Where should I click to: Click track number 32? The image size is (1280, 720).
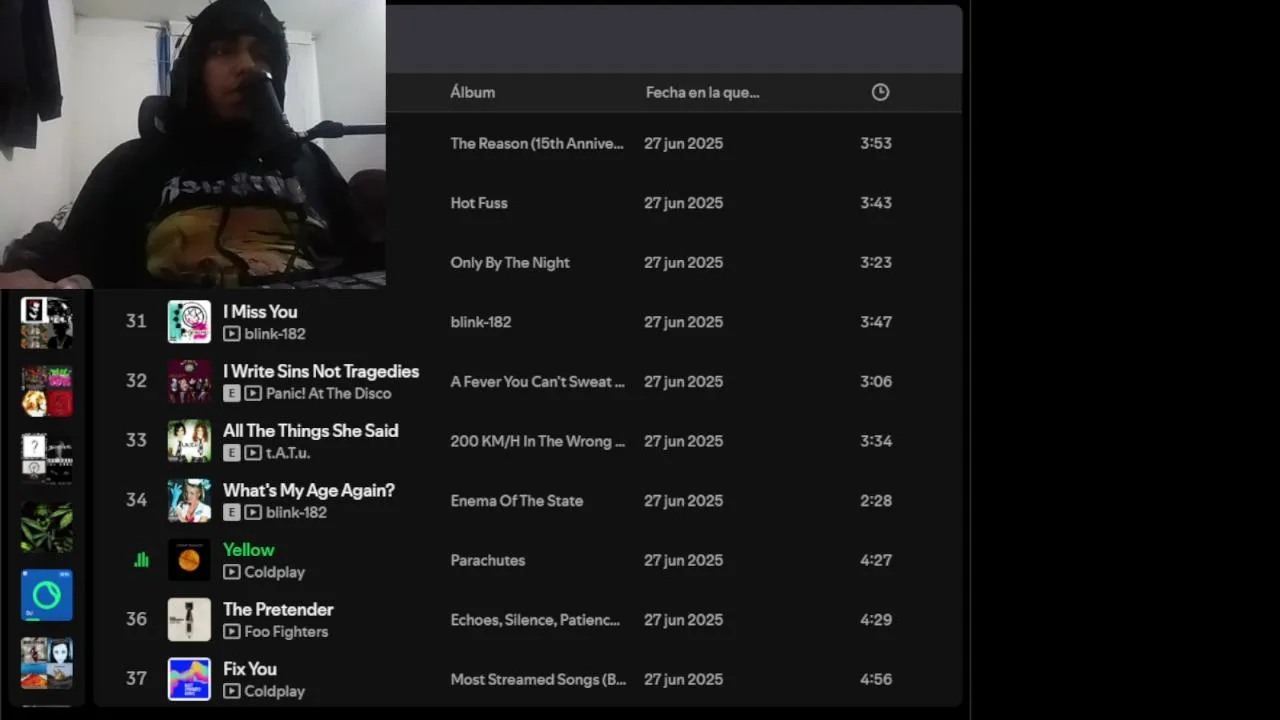[136, 380]
